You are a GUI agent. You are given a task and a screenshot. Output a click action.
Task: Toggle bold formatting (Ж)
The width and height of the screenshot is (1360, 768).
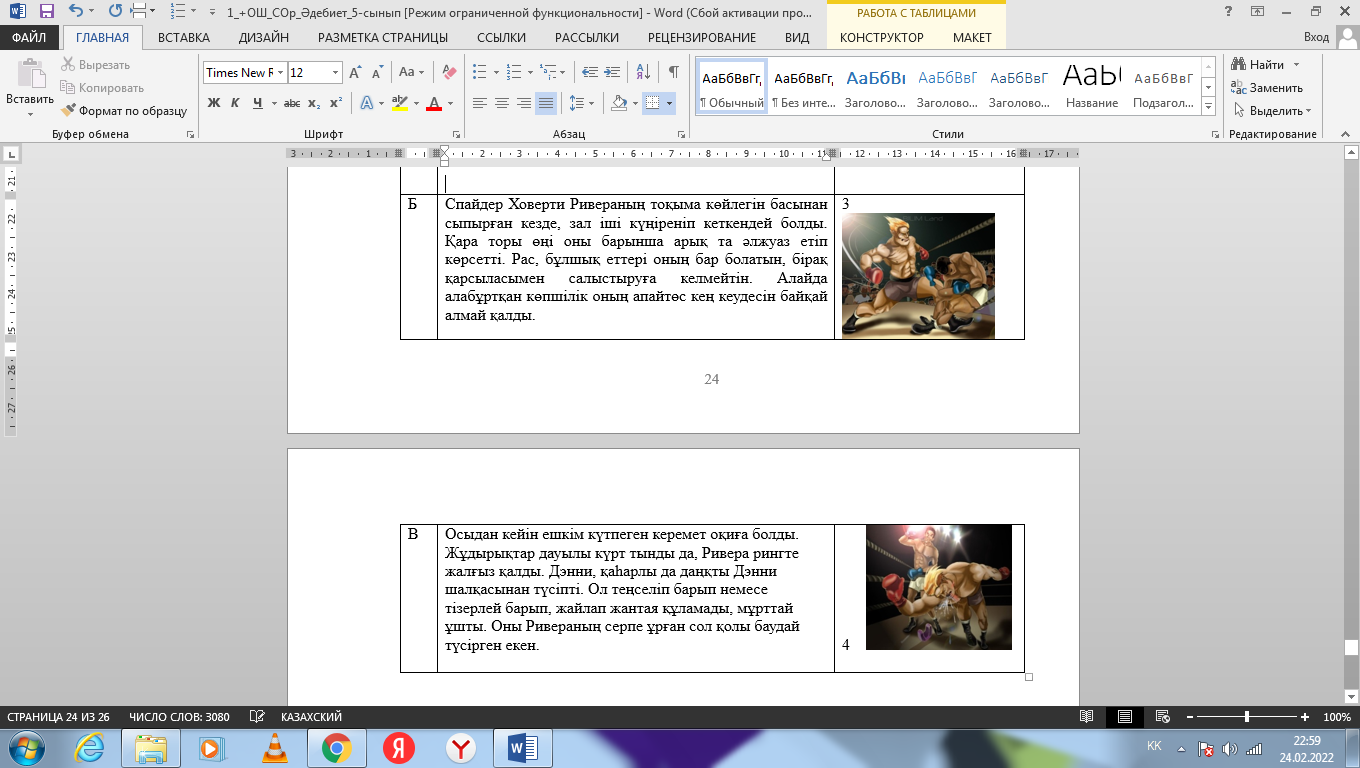[x=213, y=103]
